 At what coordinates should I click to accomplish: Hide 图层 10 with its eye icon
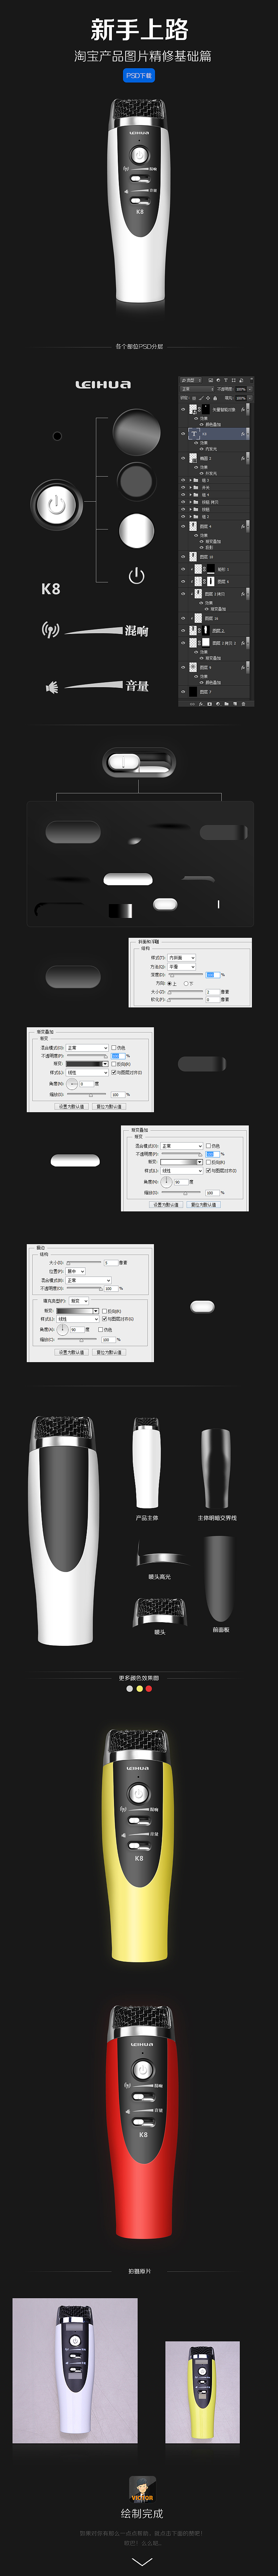pos(183,557)
